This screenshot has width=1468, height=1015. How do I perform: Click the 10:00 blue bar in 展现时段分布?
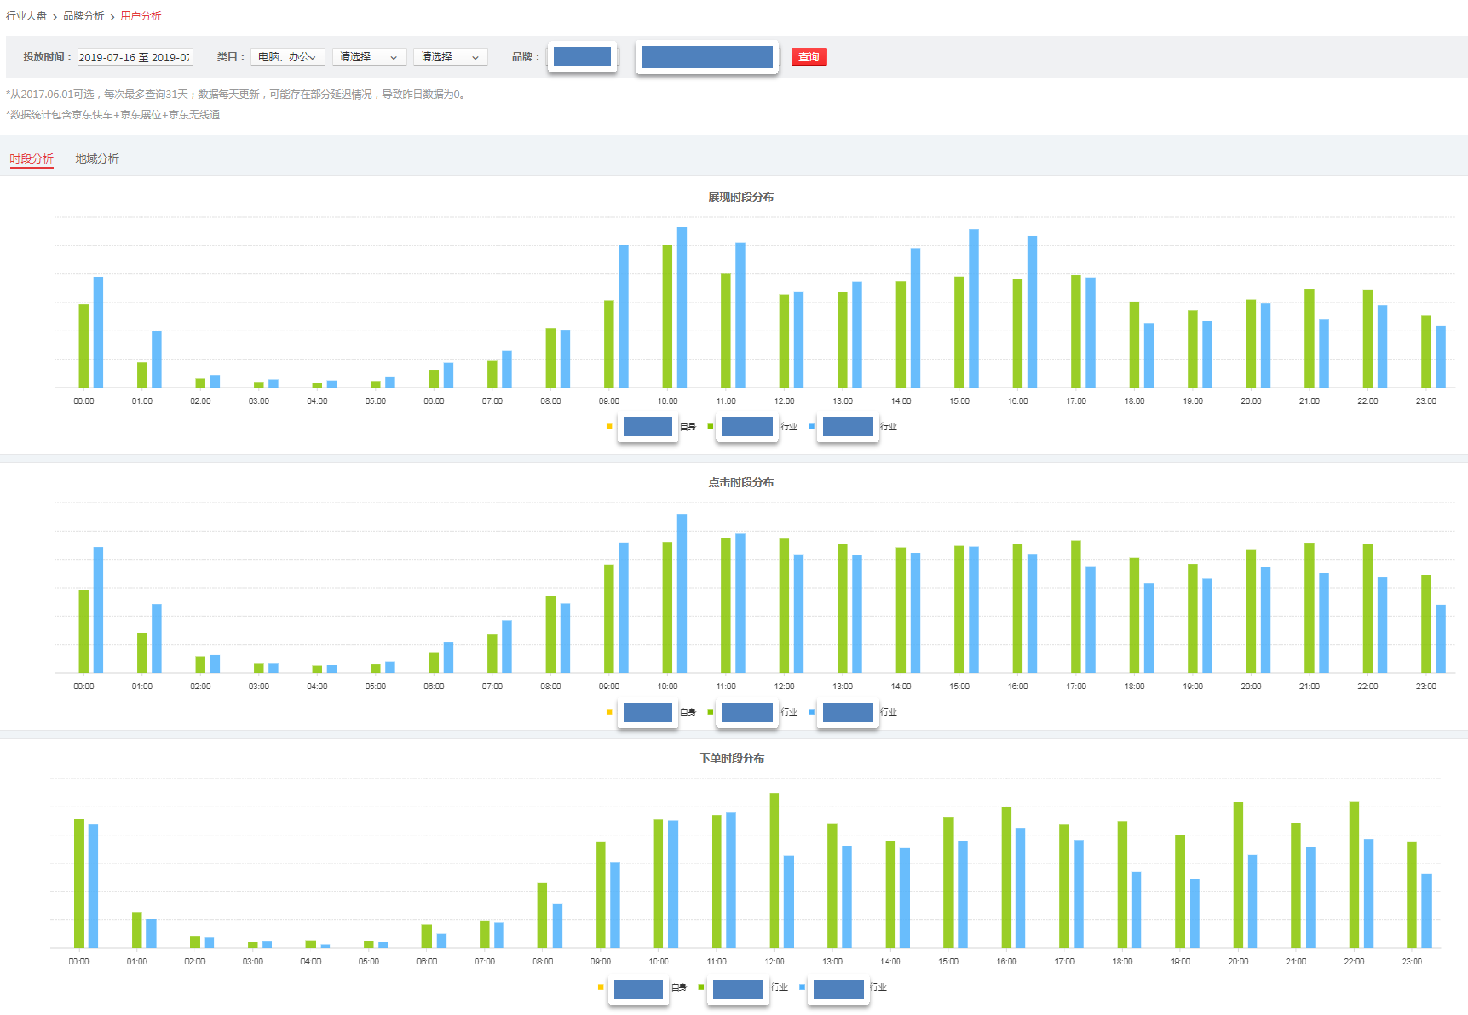682,307
